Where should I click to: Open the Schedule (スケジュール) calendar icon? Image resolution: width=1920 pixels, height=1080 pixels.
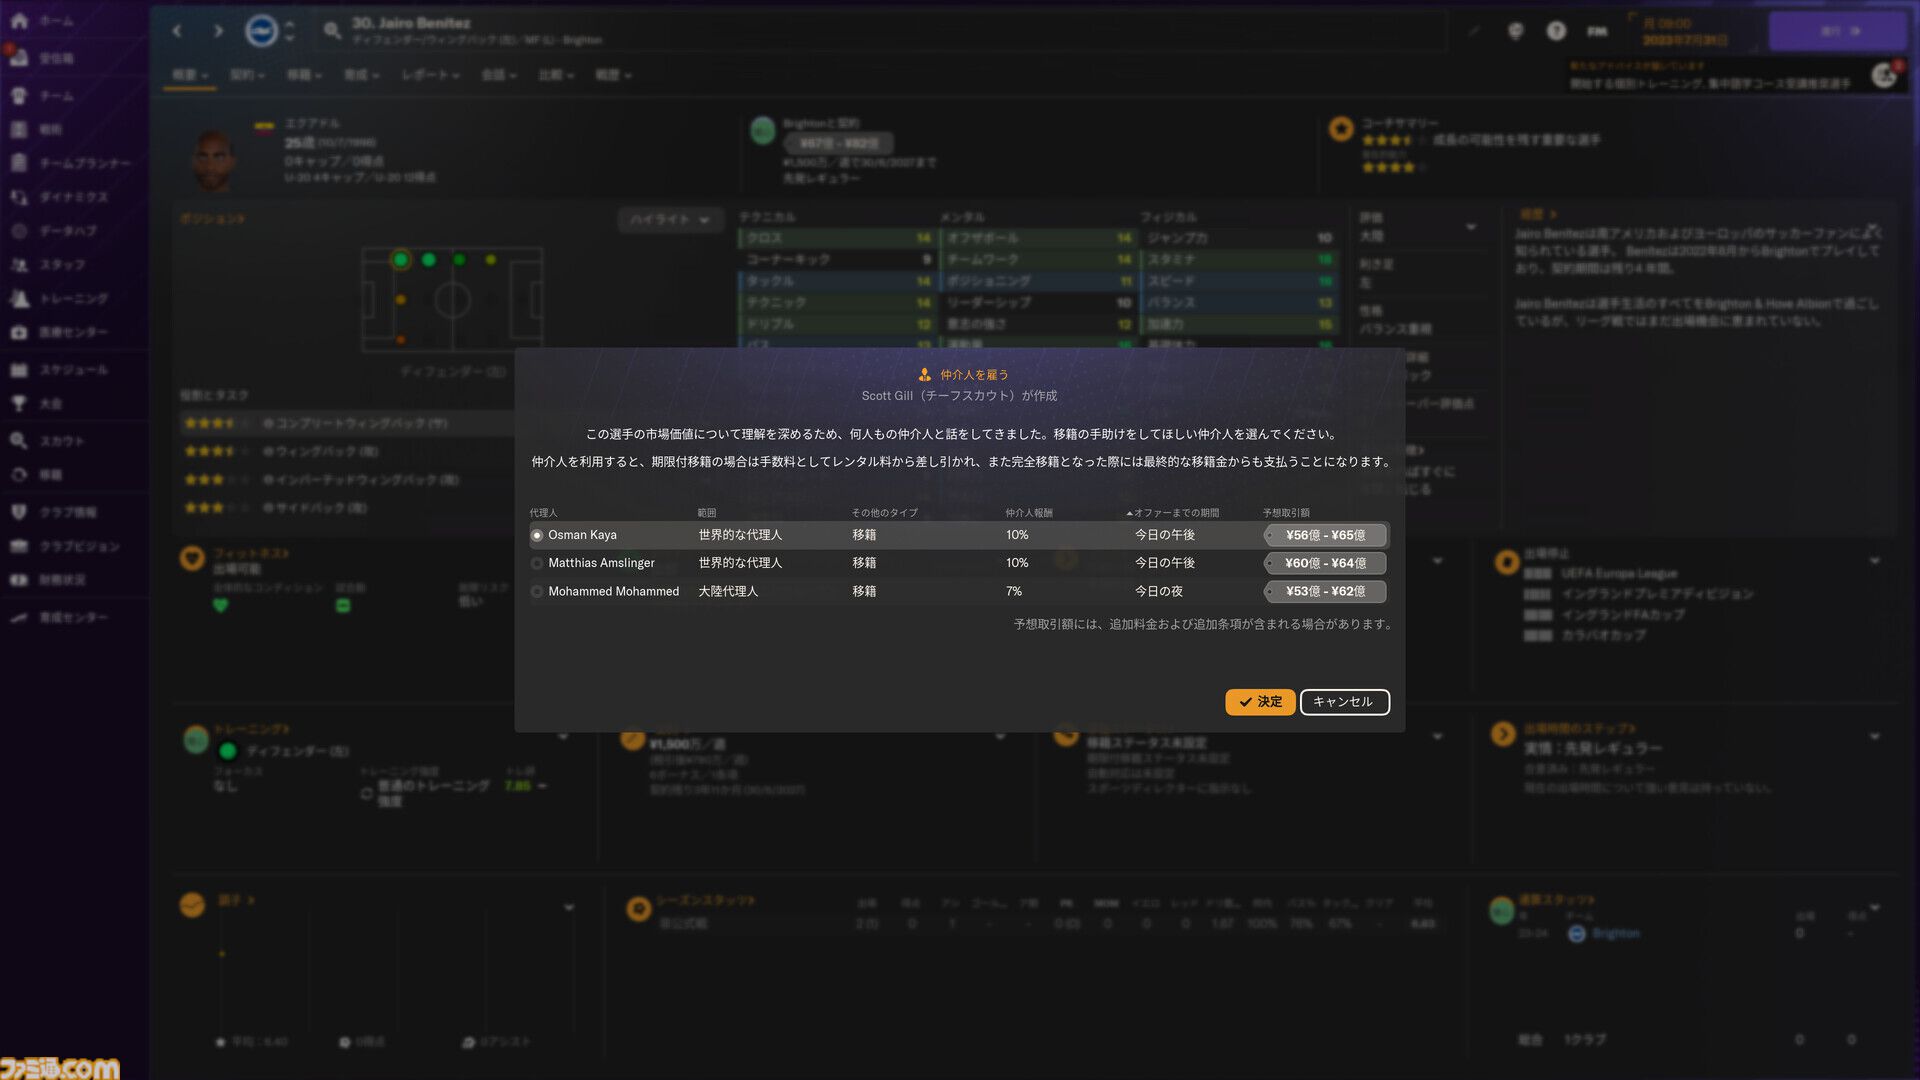click(x=19, y=370)
